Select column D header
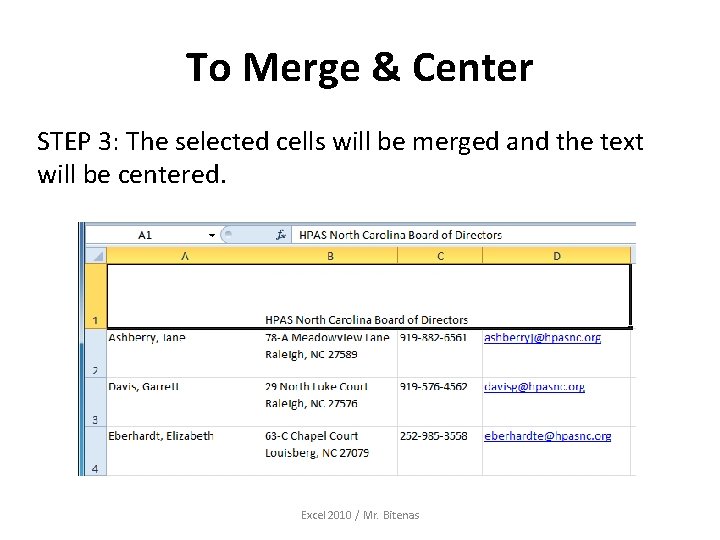This screenshot has width=720, height=540. pos(557,256)
